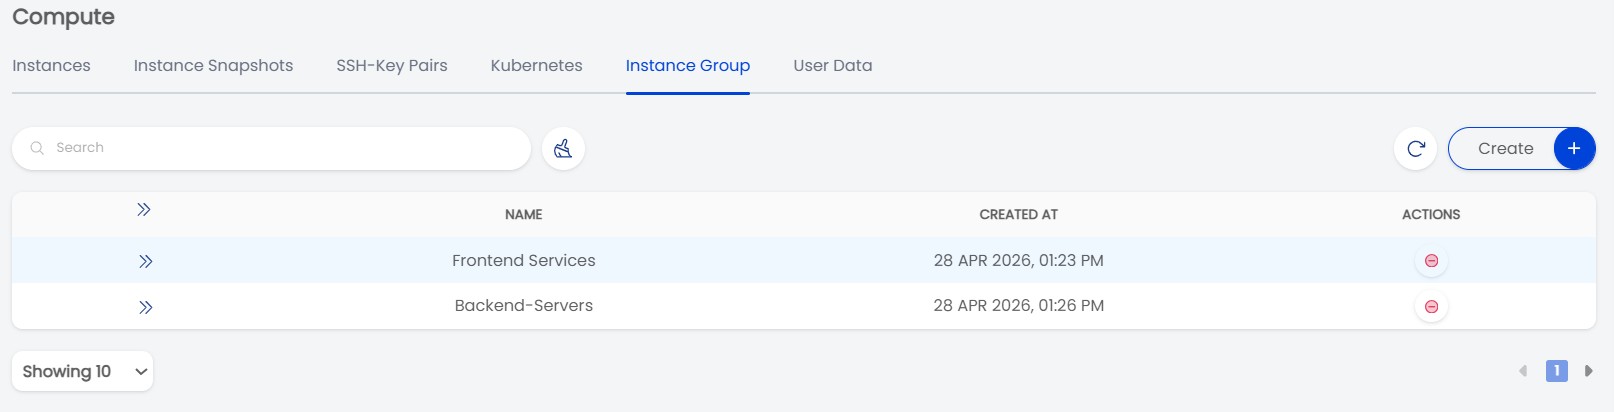Click the ACTIONS column header
This screenshot has width=1614, height=412.
click(1431, 215)
